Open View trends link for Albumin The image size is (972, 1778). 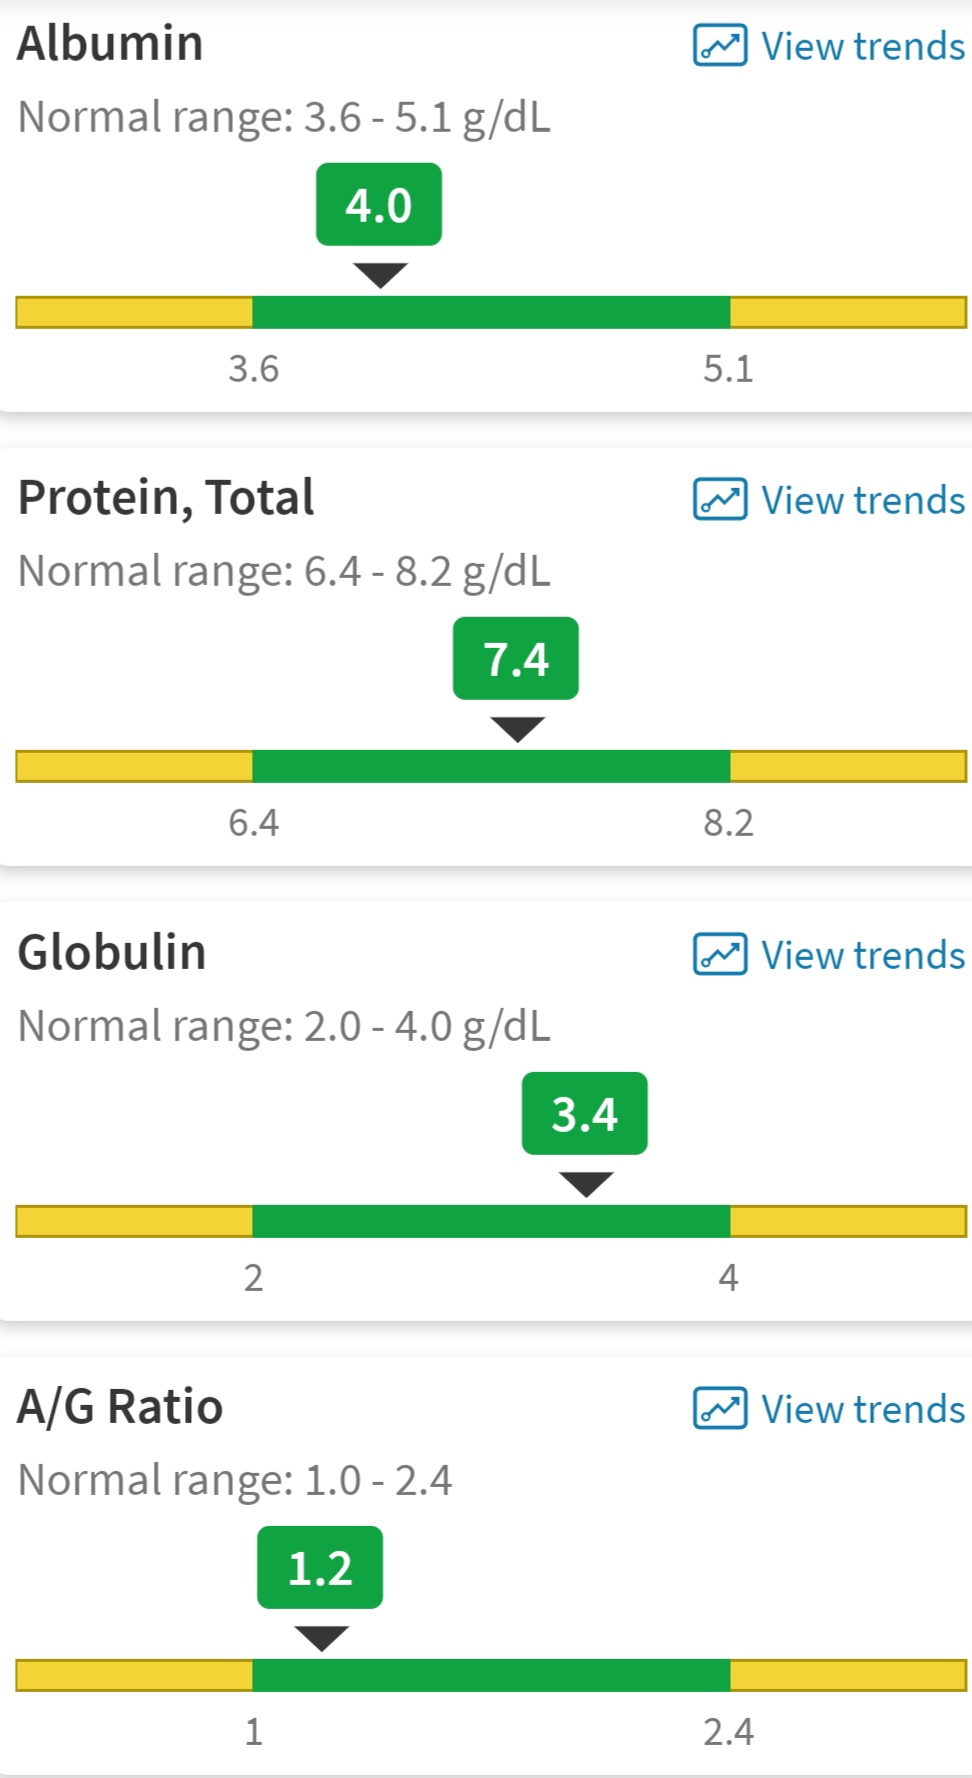point(863,46)
